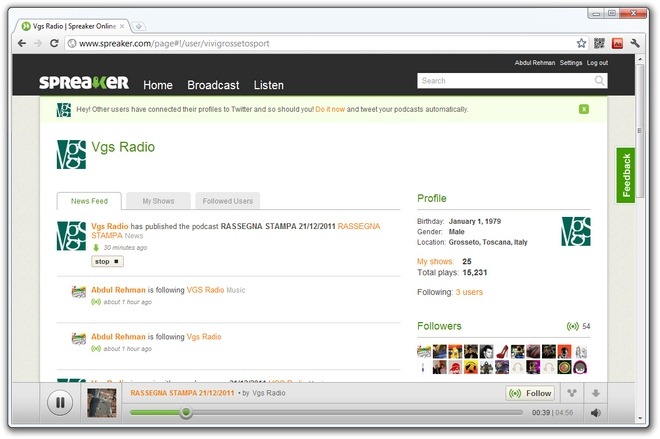This screenshot has height=439, width=660.
Task: Click the address bar URL
Action: (174, 43)
